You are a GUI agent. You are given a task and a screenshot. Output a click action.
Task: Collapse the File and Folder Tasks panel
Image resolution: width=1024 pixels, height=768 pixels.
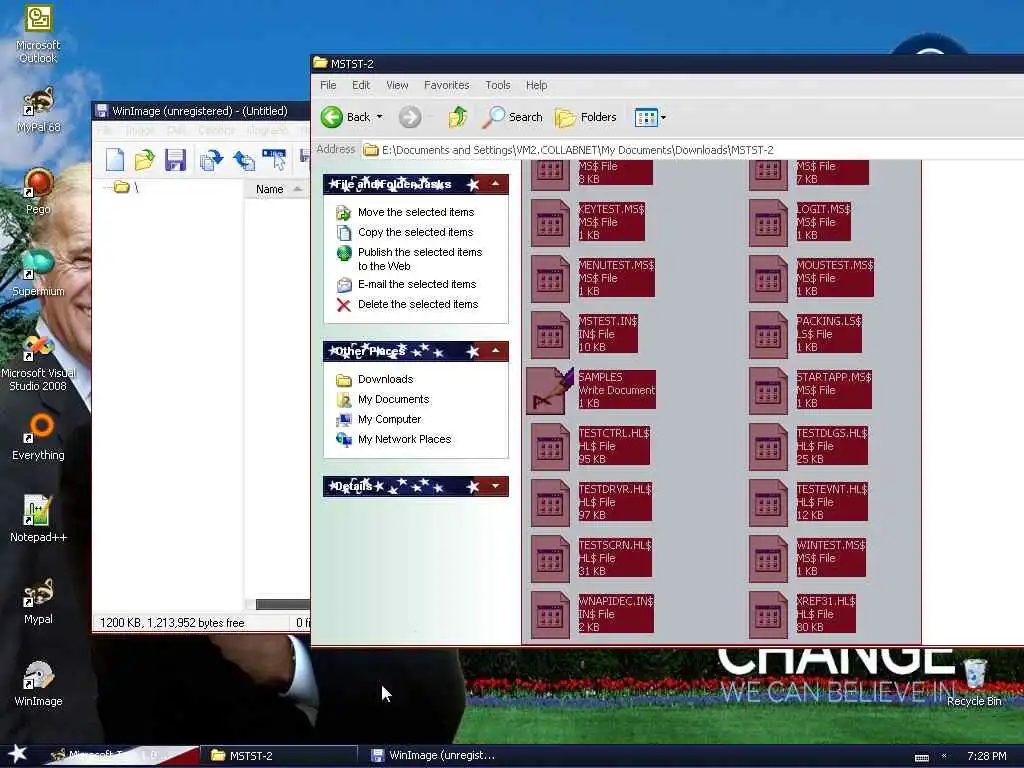[496, 184]
